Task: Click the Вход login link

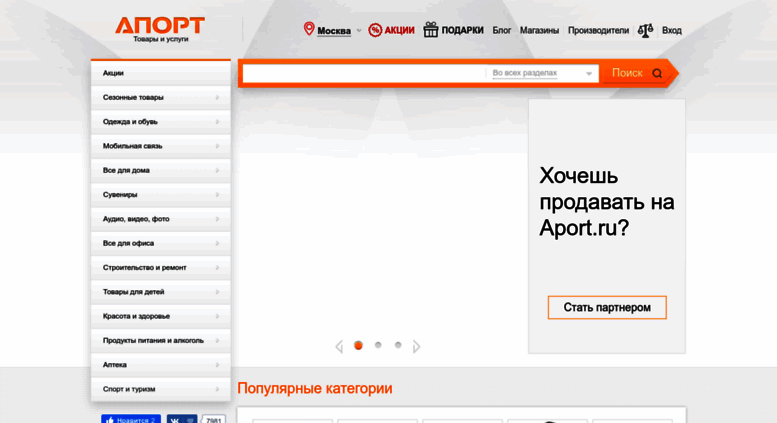Action: [x=671, y=31]
